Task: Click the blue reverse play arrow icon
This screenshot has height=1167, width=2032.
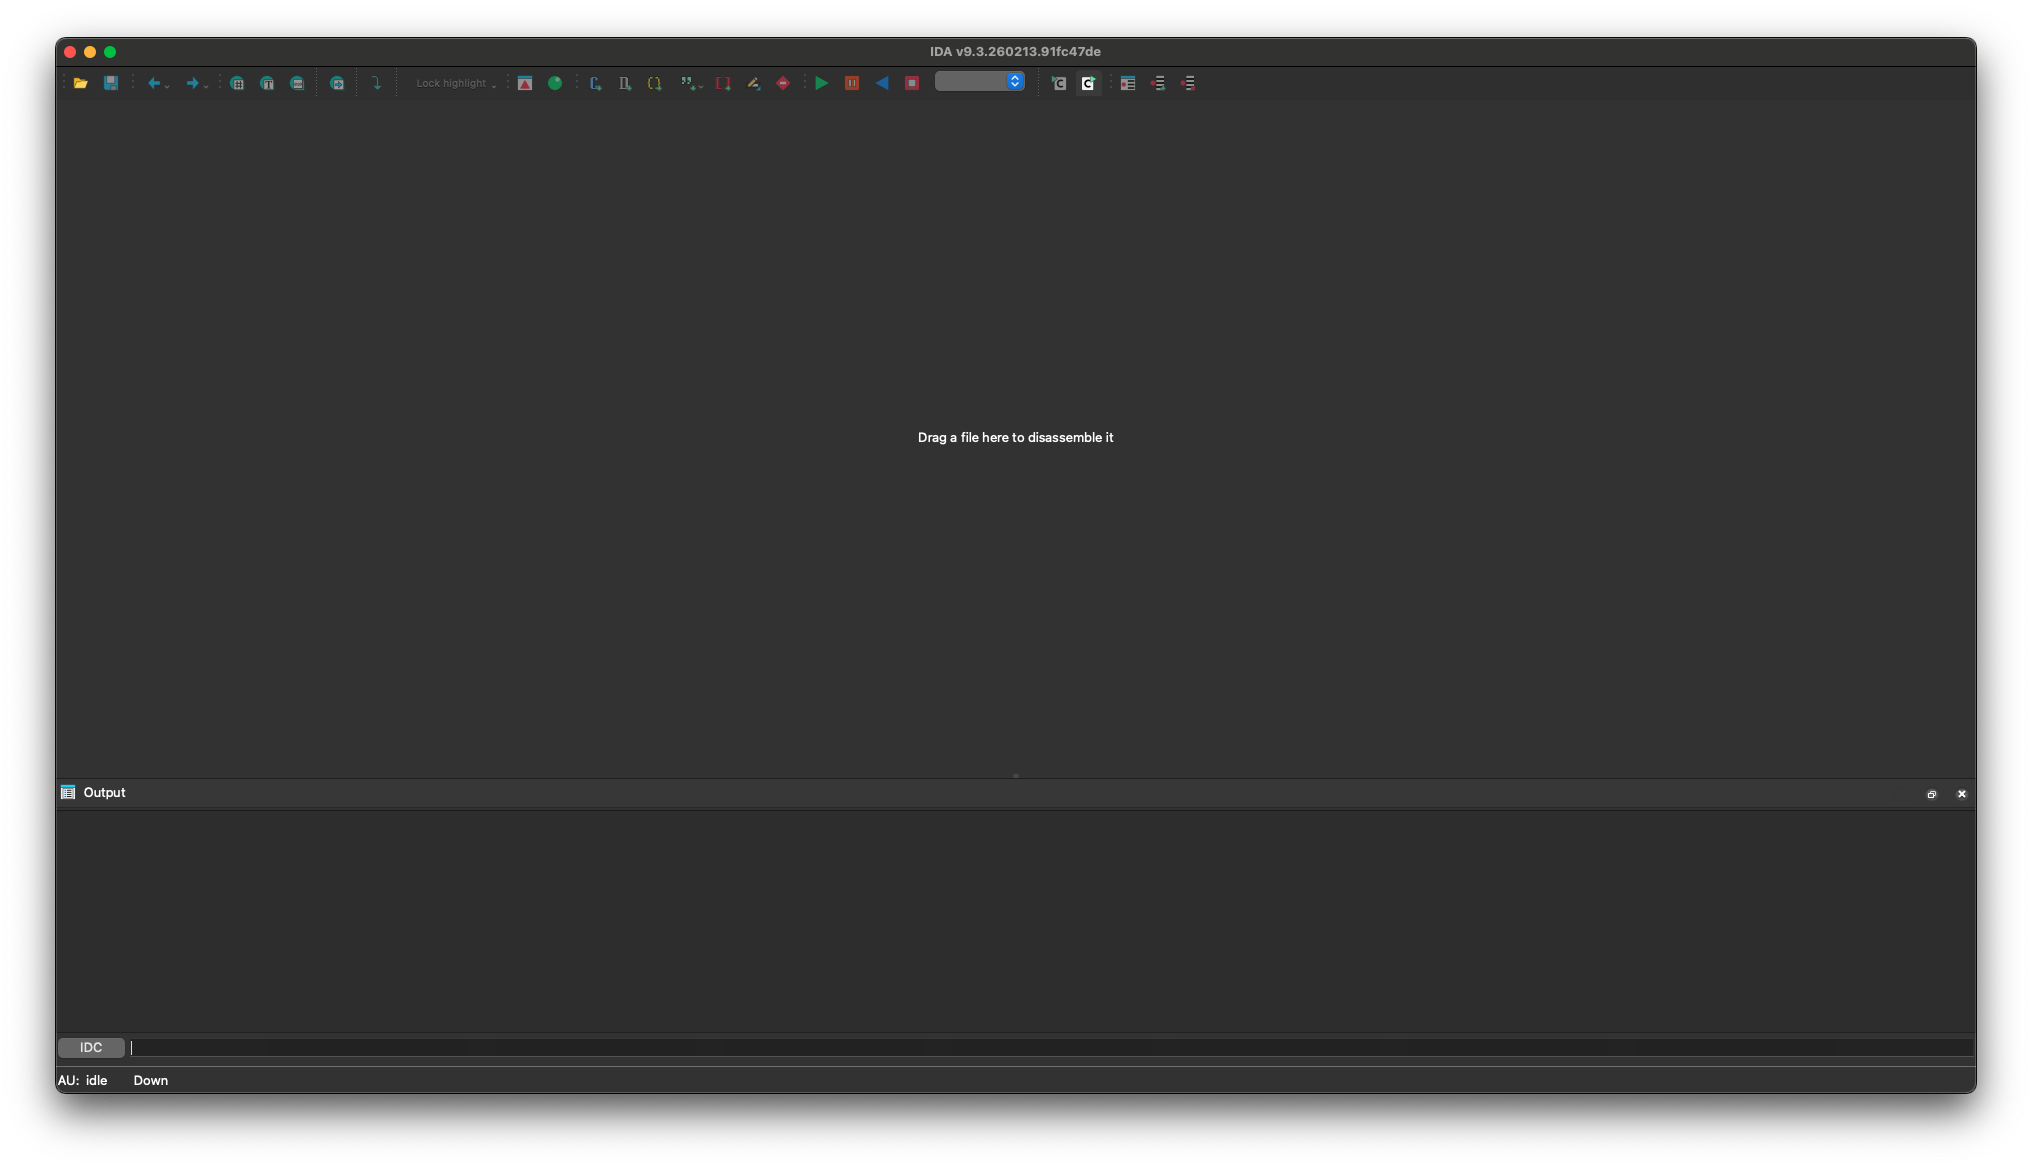Action: [x=882, y=83]
